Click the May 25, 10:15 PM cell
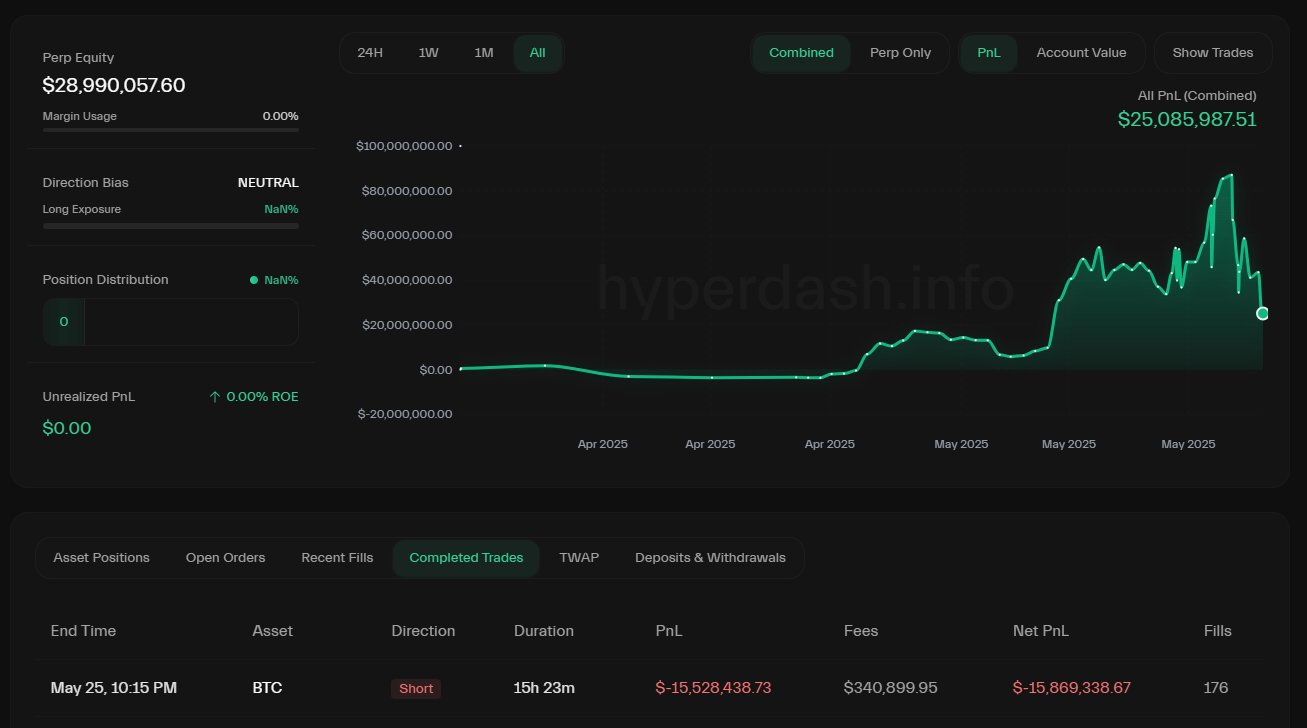 click(114, 688)
